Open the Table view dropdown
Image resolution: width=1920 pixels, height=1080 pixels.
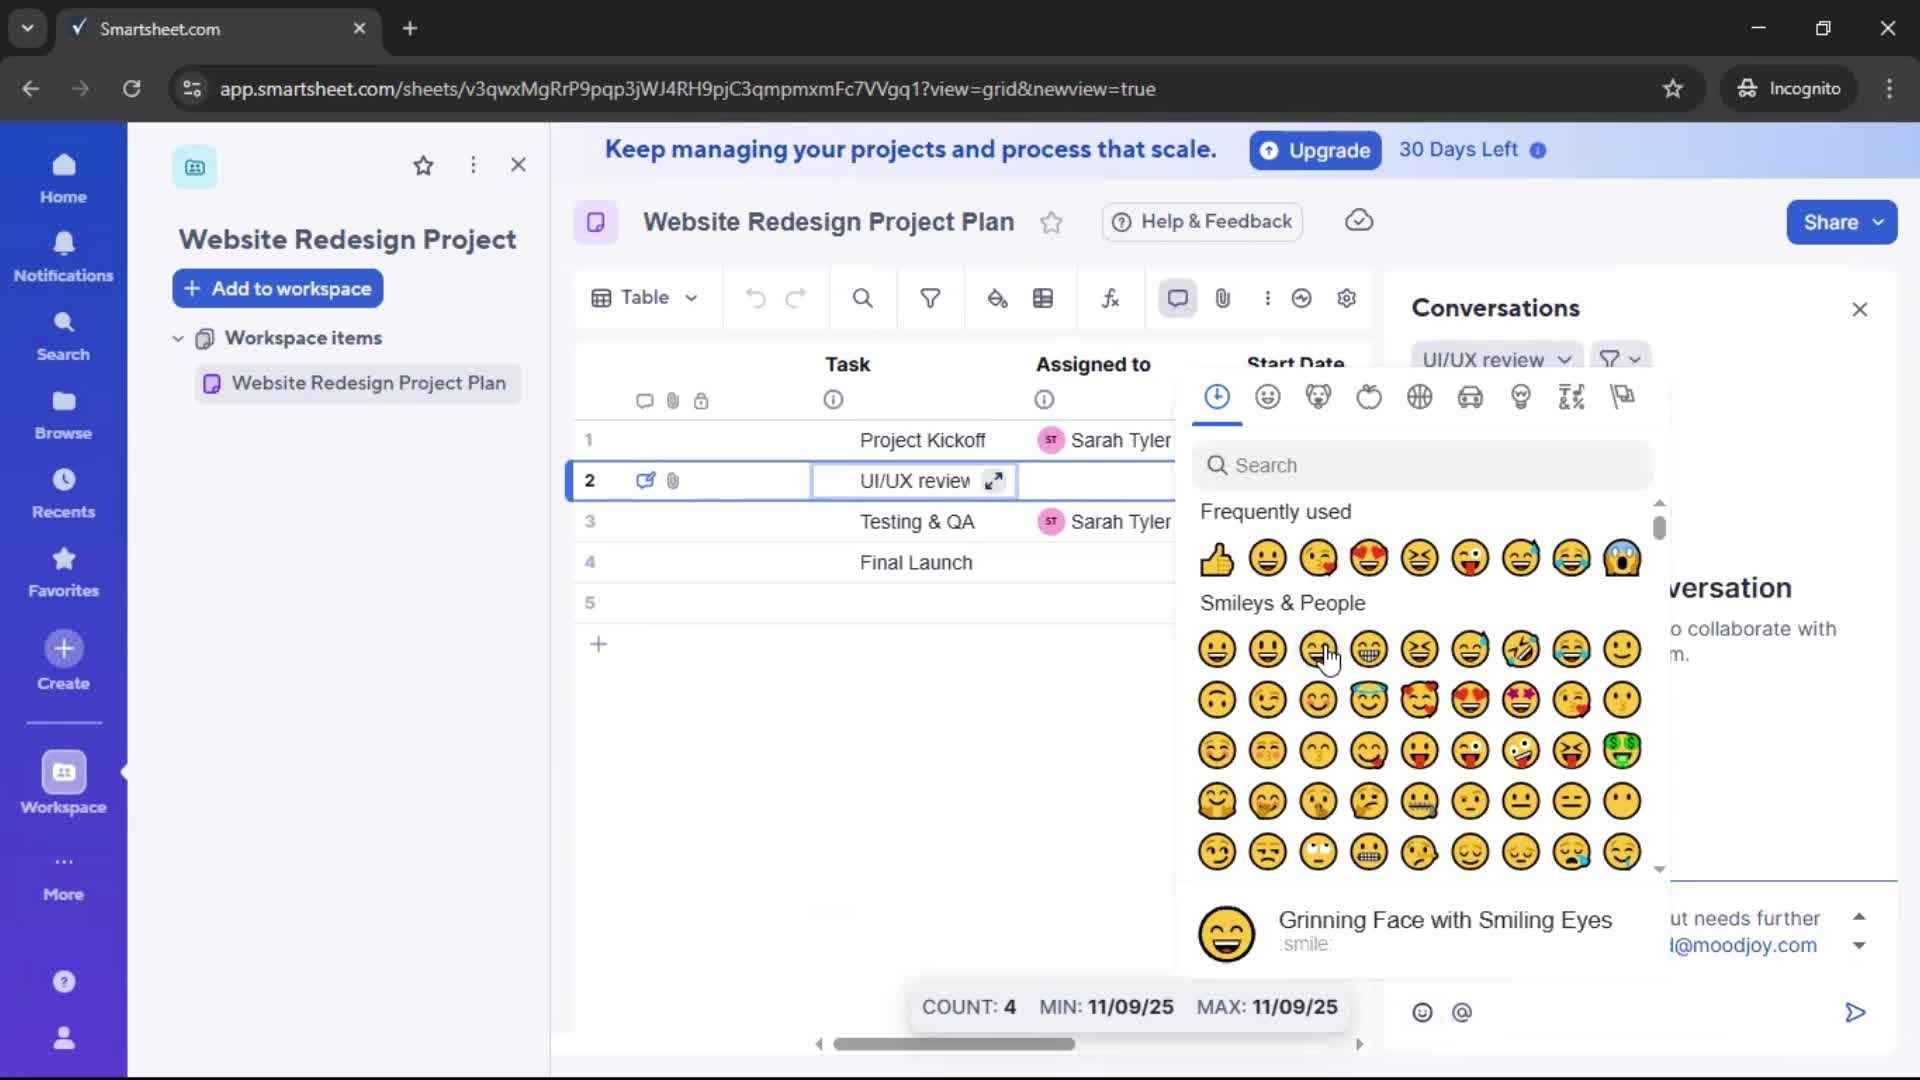[x=645, y=297]
